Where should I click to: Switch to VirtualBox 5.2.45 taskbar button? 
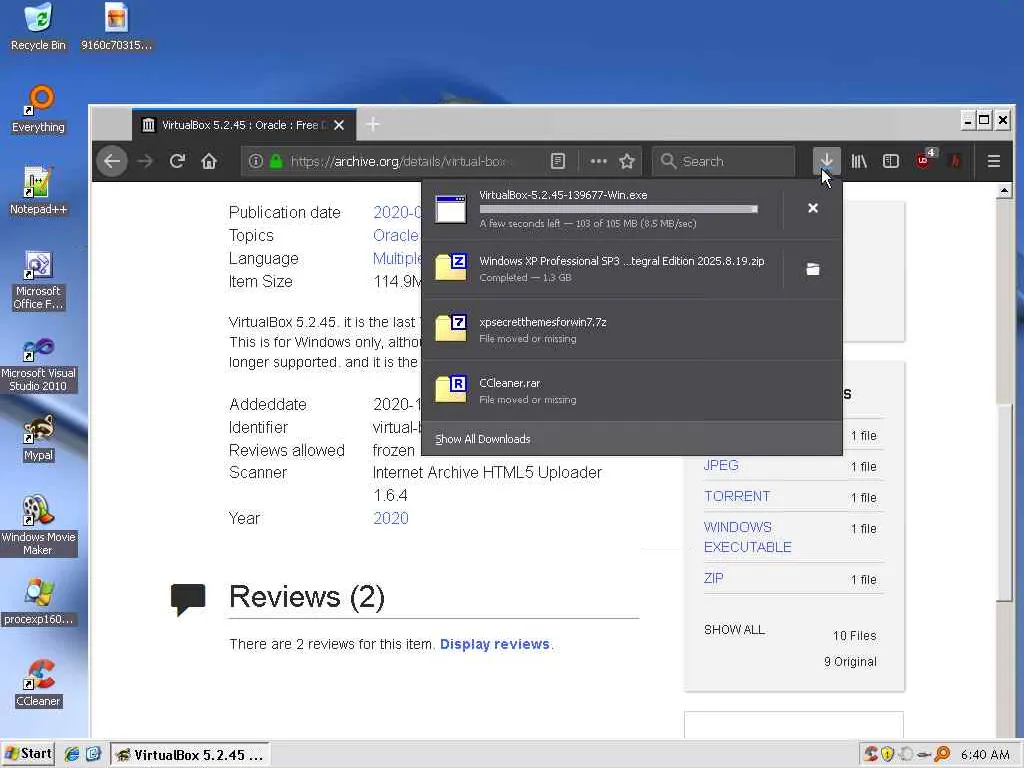point(189,754)
